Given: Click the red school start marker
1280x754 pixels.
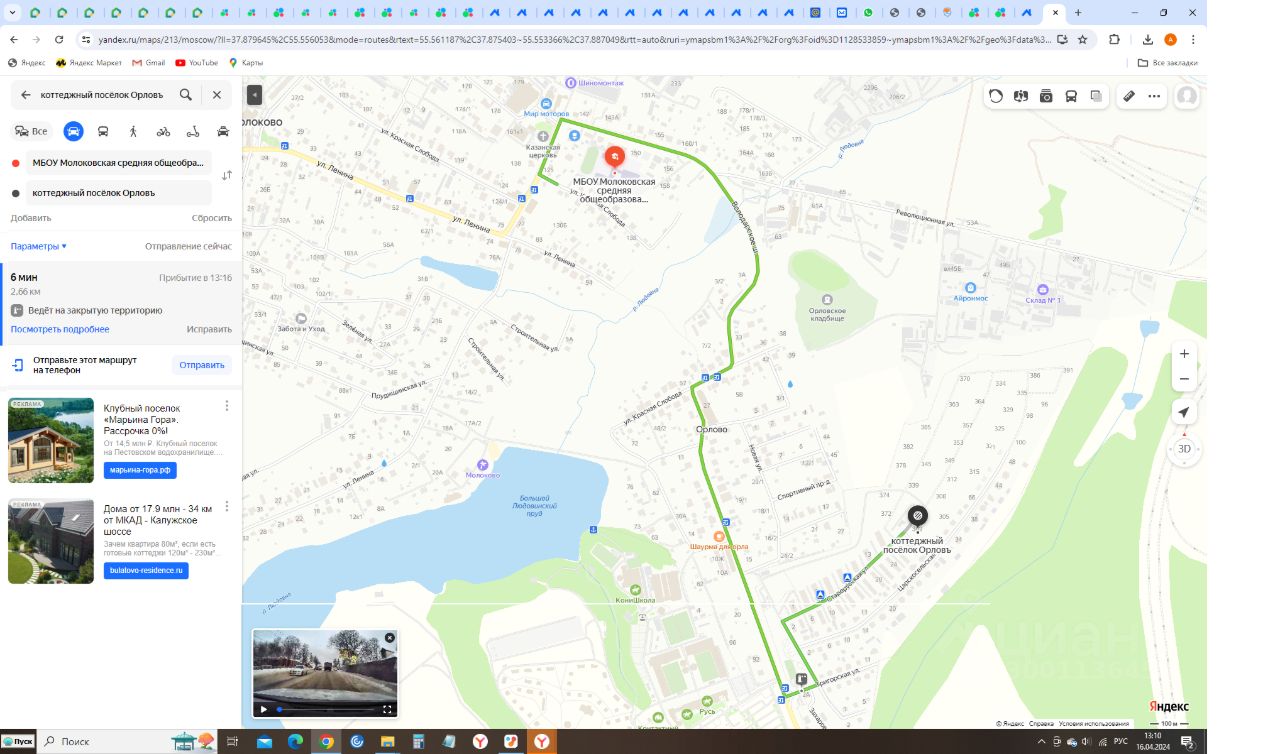Looking at the screenshot, I should click(x=614, y=158).
